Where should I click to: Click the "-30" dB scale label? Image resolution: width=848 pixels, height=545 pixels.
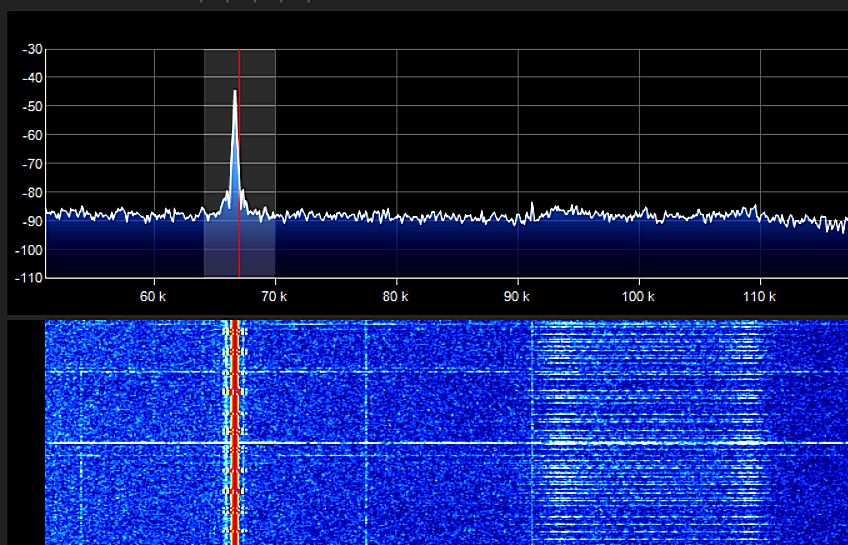coord(32,49)
